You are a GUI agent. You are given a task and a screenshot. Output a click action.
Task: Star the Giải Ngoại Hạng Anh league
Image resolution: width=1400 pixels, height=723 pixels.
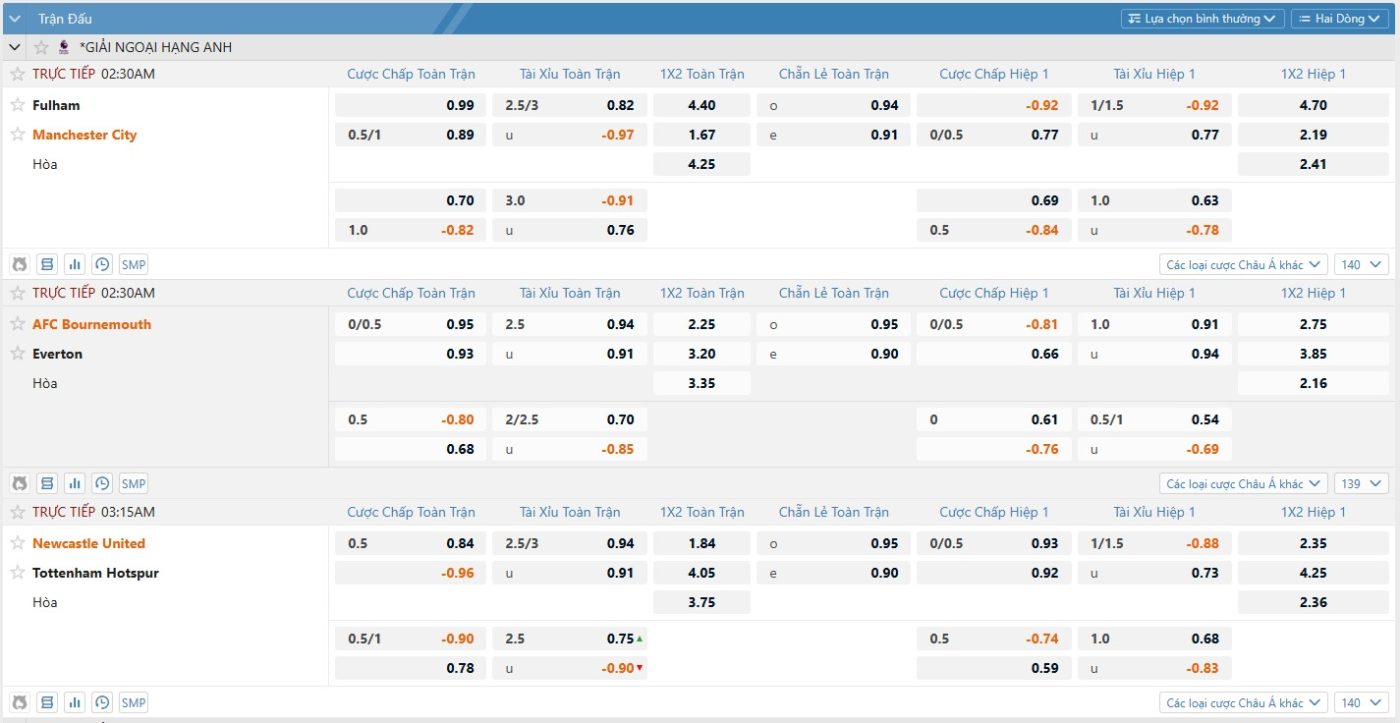pos(41,47)
